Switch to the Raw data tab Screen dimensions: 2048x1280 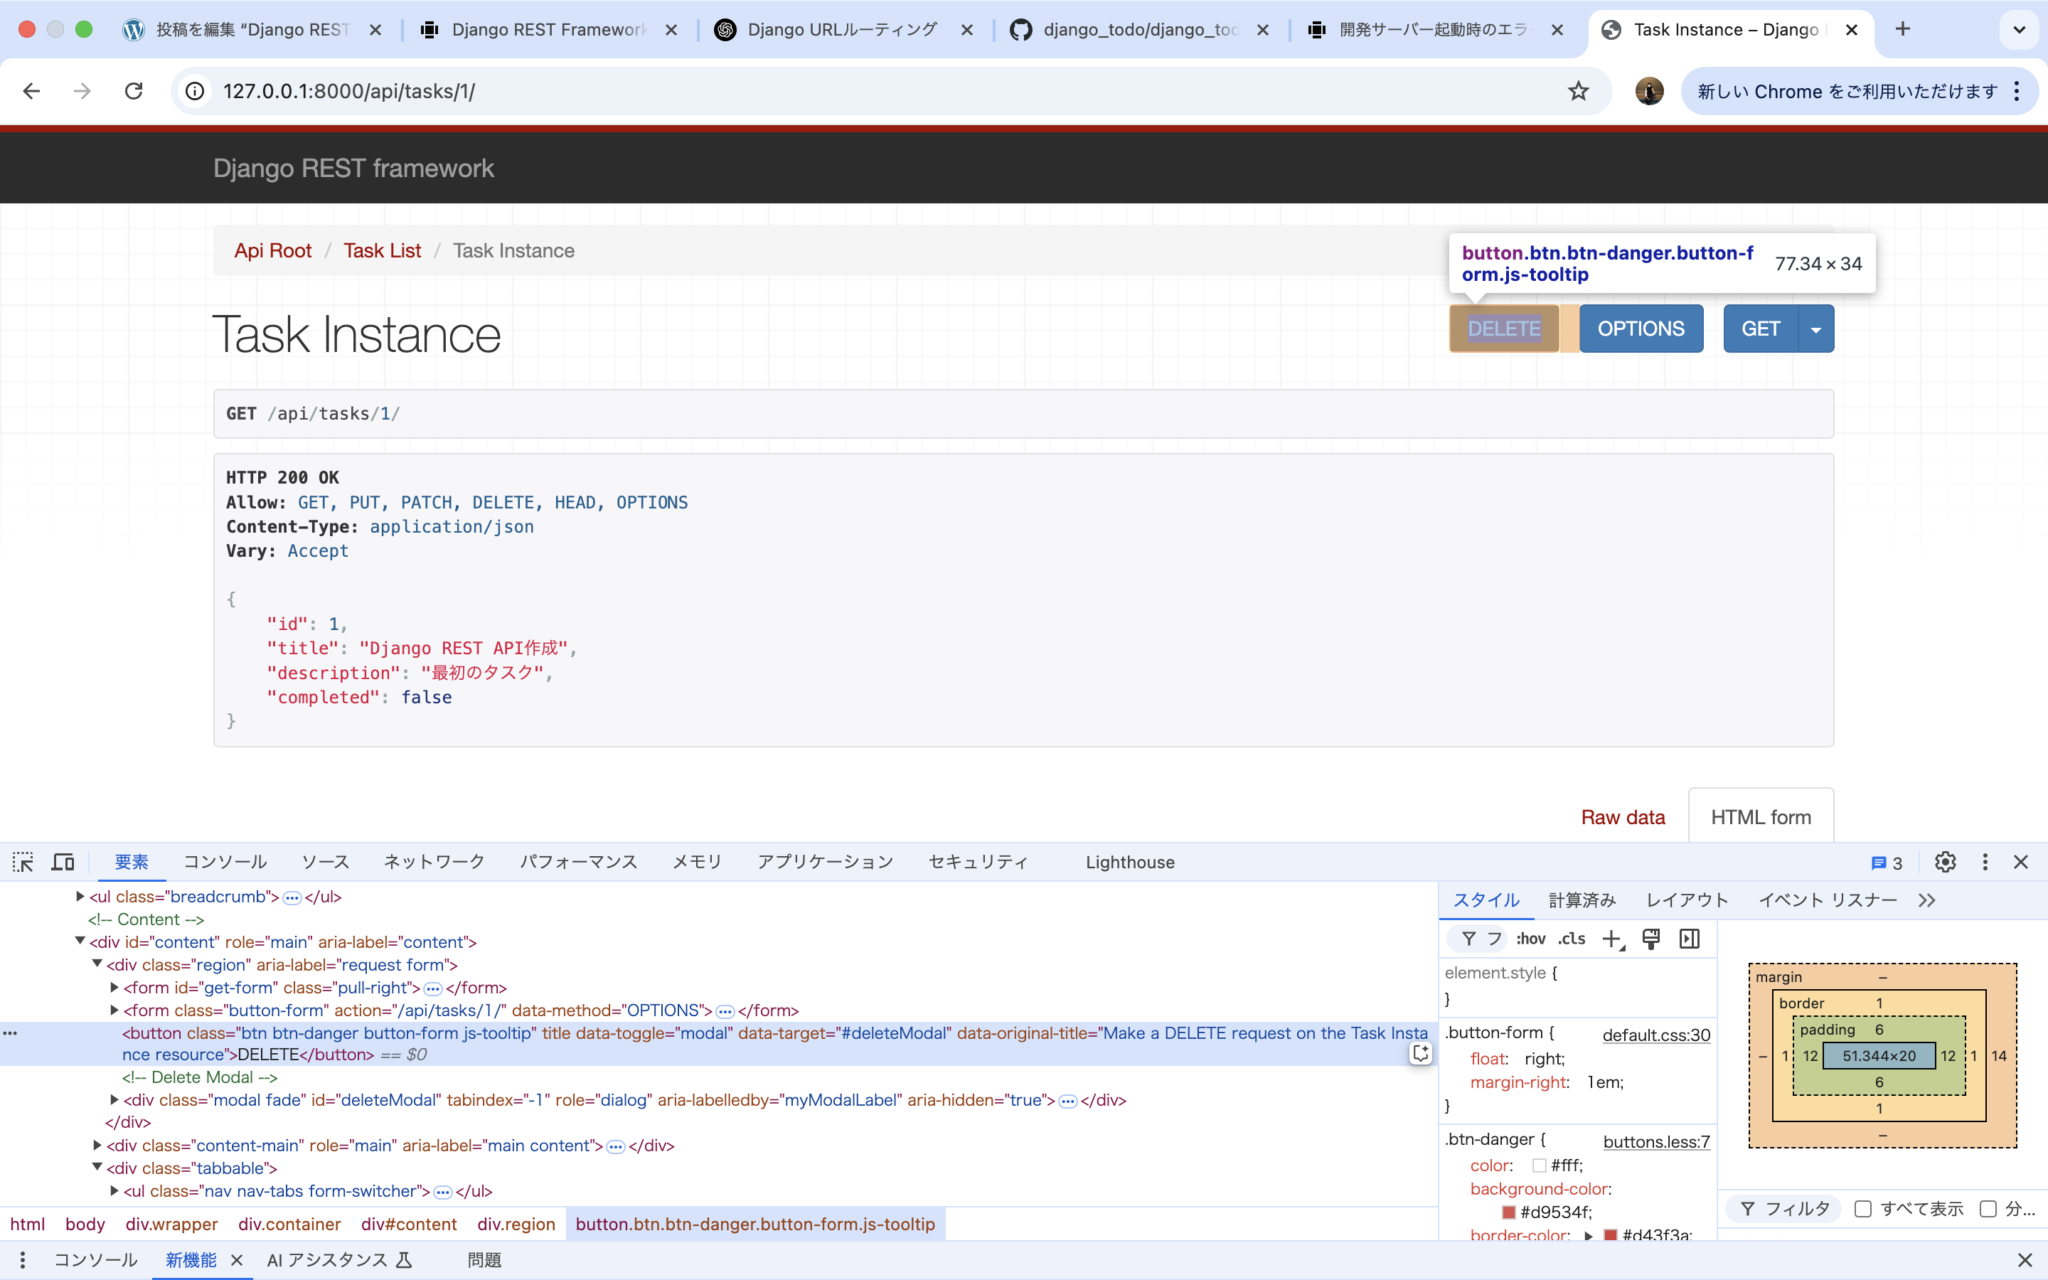coord(1622,816)
